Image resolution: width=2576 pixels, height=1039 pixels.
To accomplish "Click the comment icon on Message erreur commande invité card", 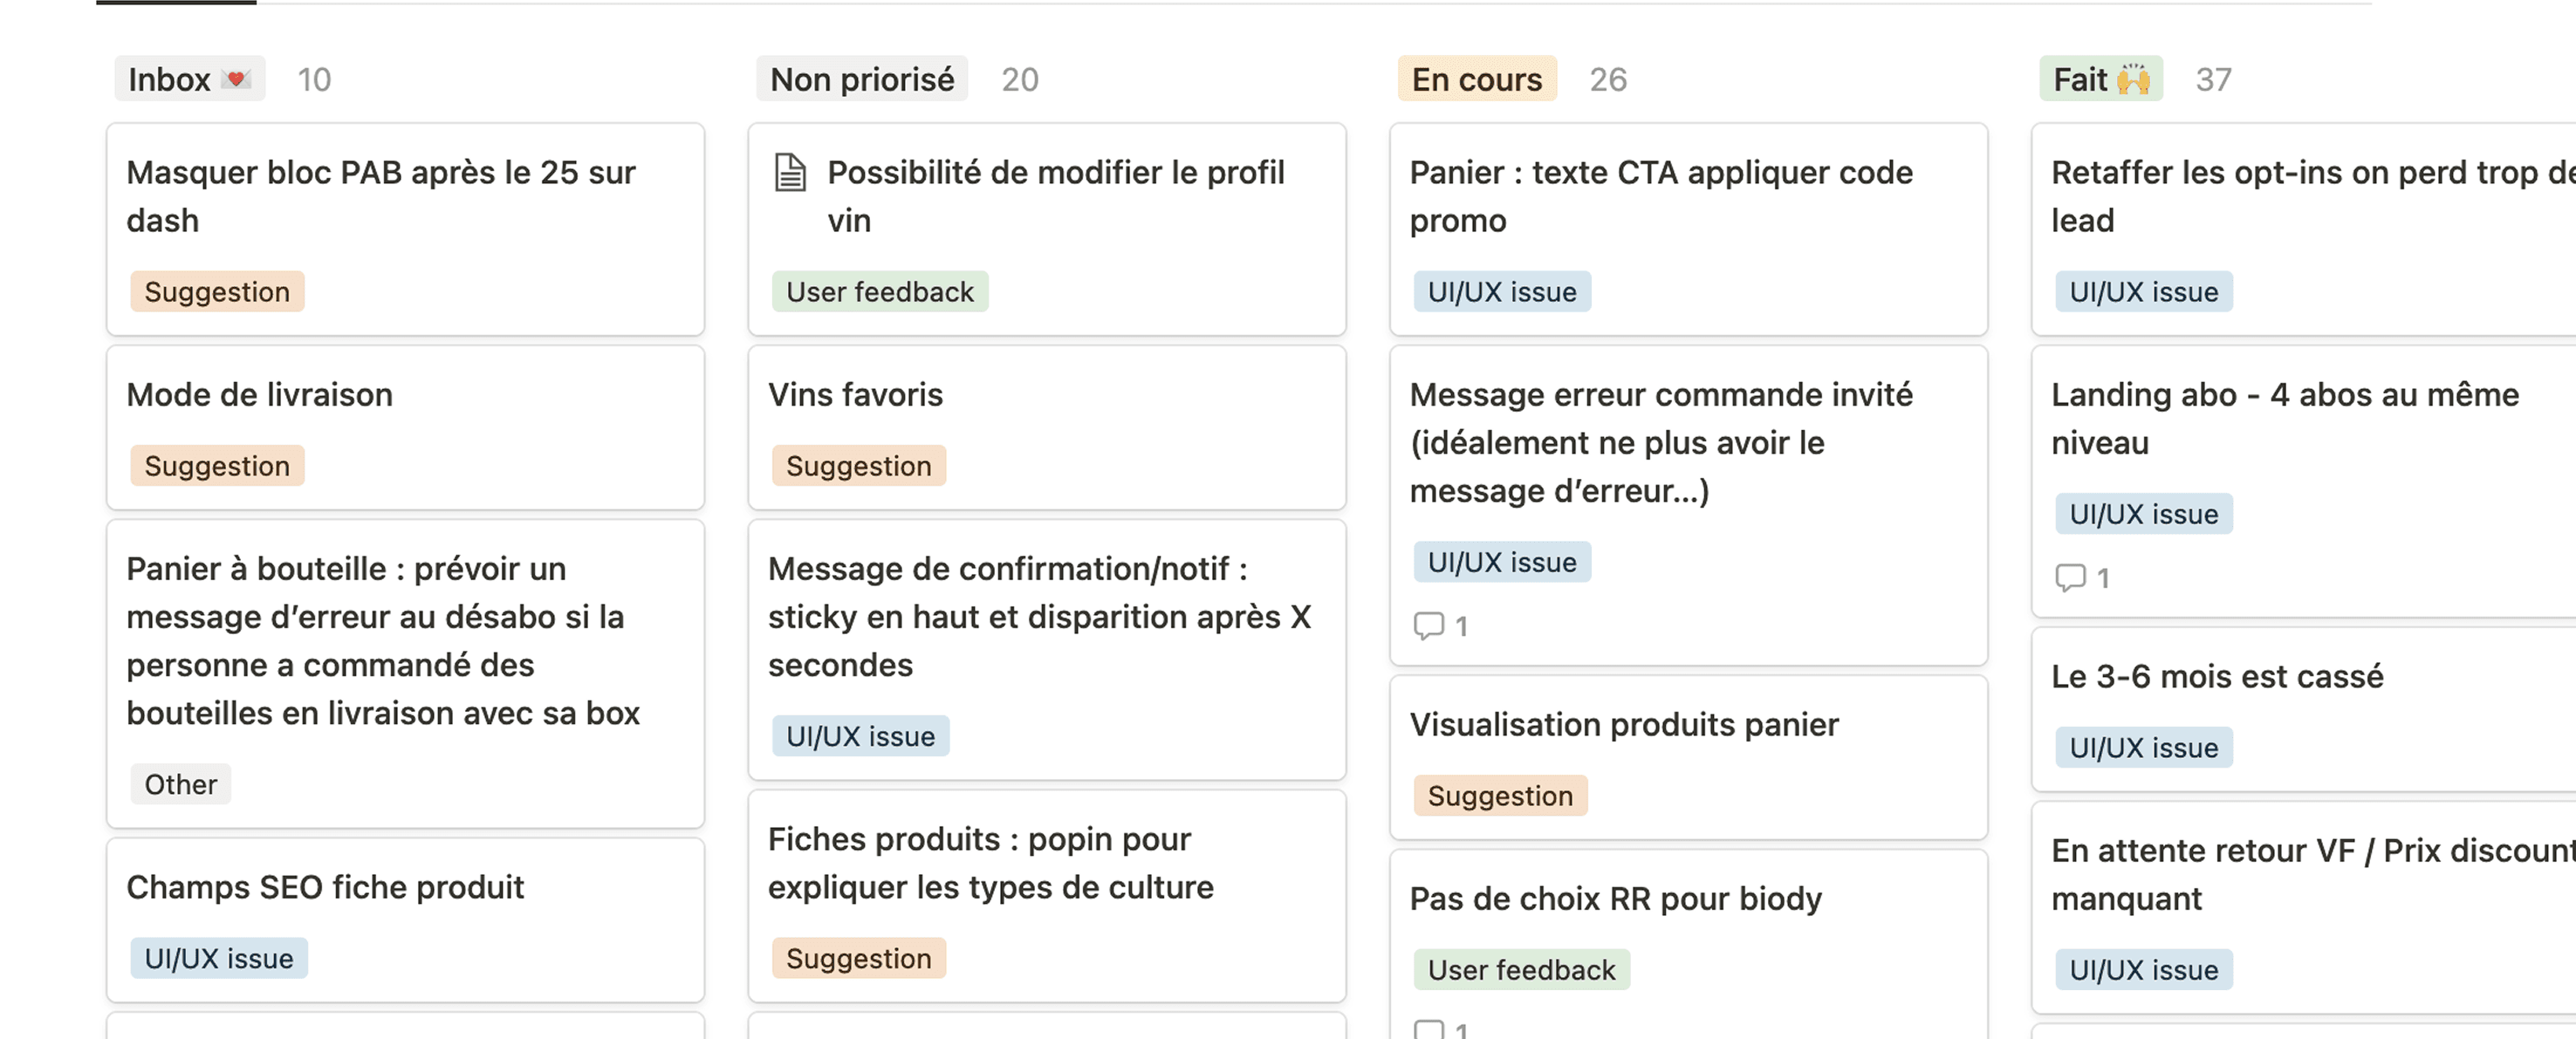I will pyautogui.click(x=1428, y=626).
